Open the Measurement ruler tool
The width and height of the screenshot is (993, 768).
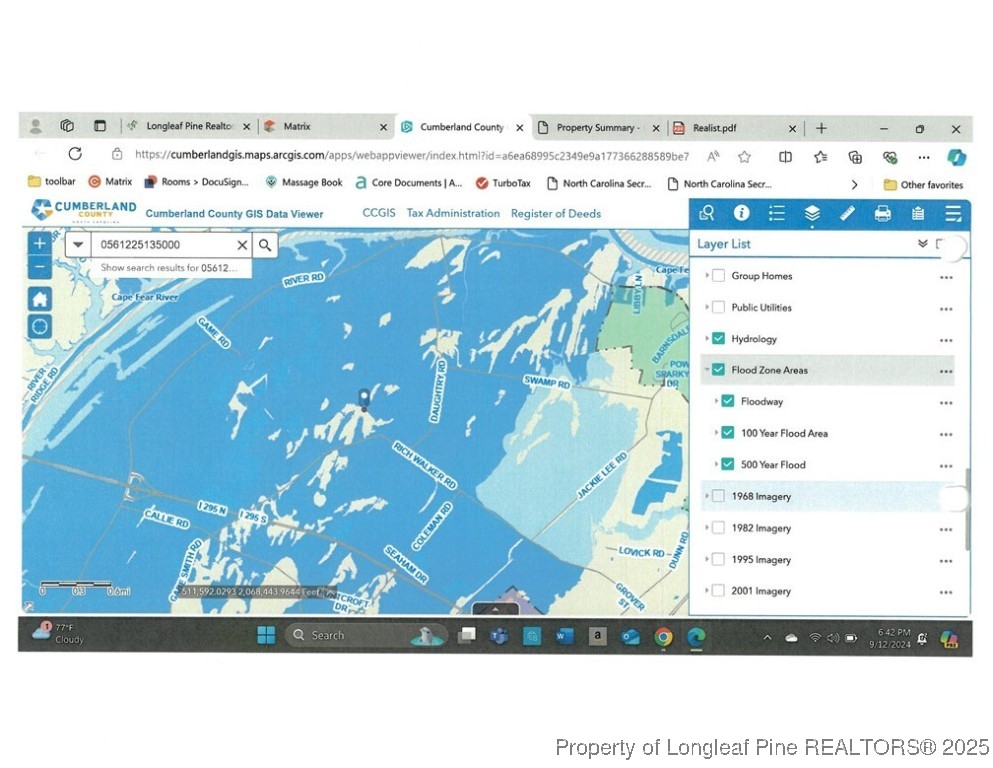(x=847, y=213)
